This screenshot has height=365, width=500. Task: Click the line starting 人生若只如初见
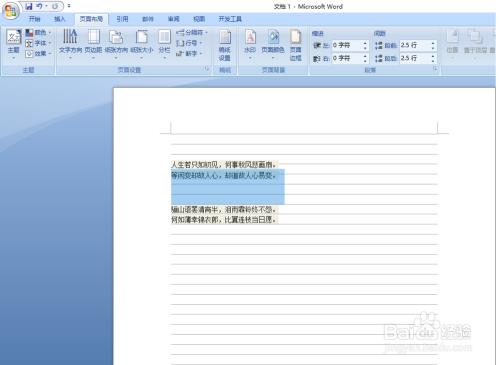pos(224,164)
